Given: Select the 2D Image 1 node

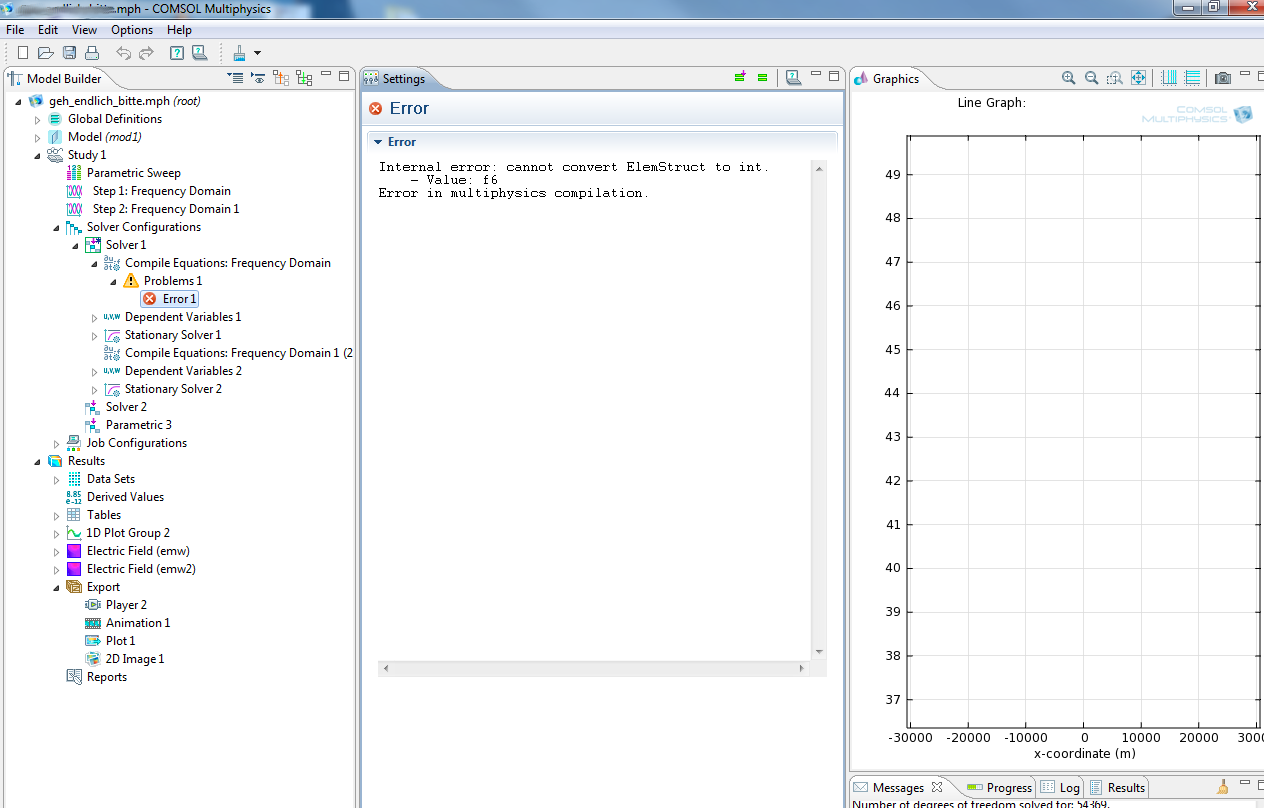Looking at the screenshot, I should click(x=125, y=659).
